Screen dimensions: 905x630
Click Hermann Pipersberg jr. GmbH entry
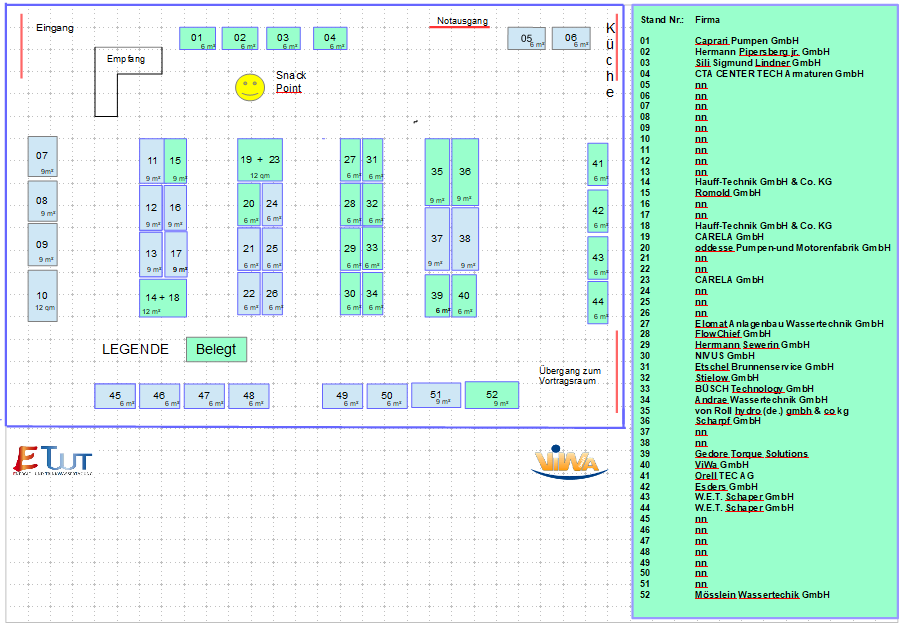click(x=762, y=52)
